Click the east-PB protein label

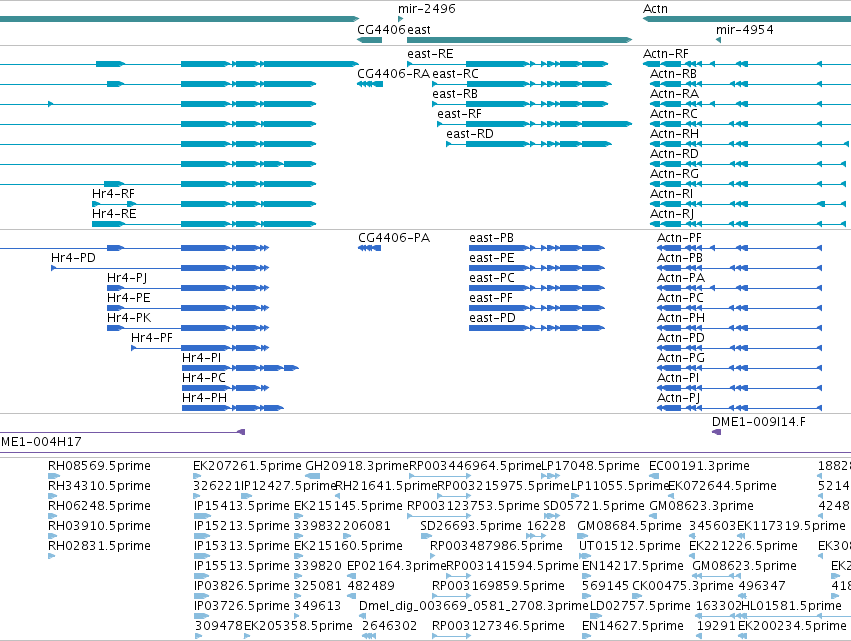pos(492,238)
